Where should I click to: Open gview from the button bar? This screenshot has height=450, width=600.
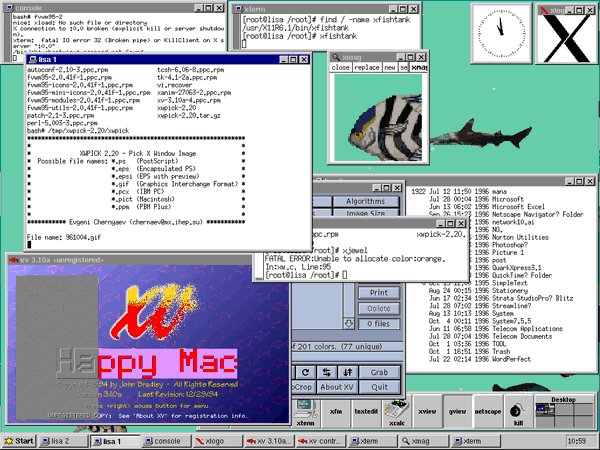(x=457, y=412)
